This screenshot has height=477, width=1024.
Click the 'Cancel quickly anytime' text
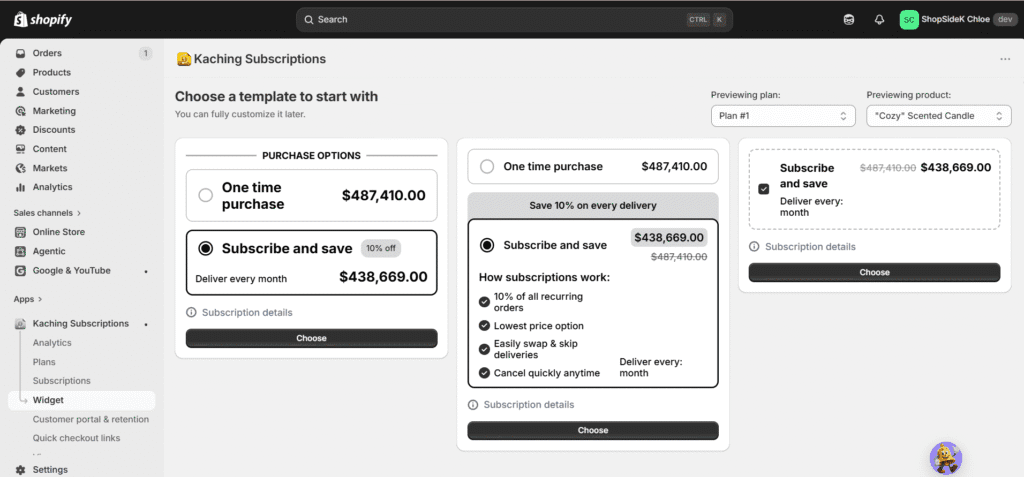click(x=547, y=373)
